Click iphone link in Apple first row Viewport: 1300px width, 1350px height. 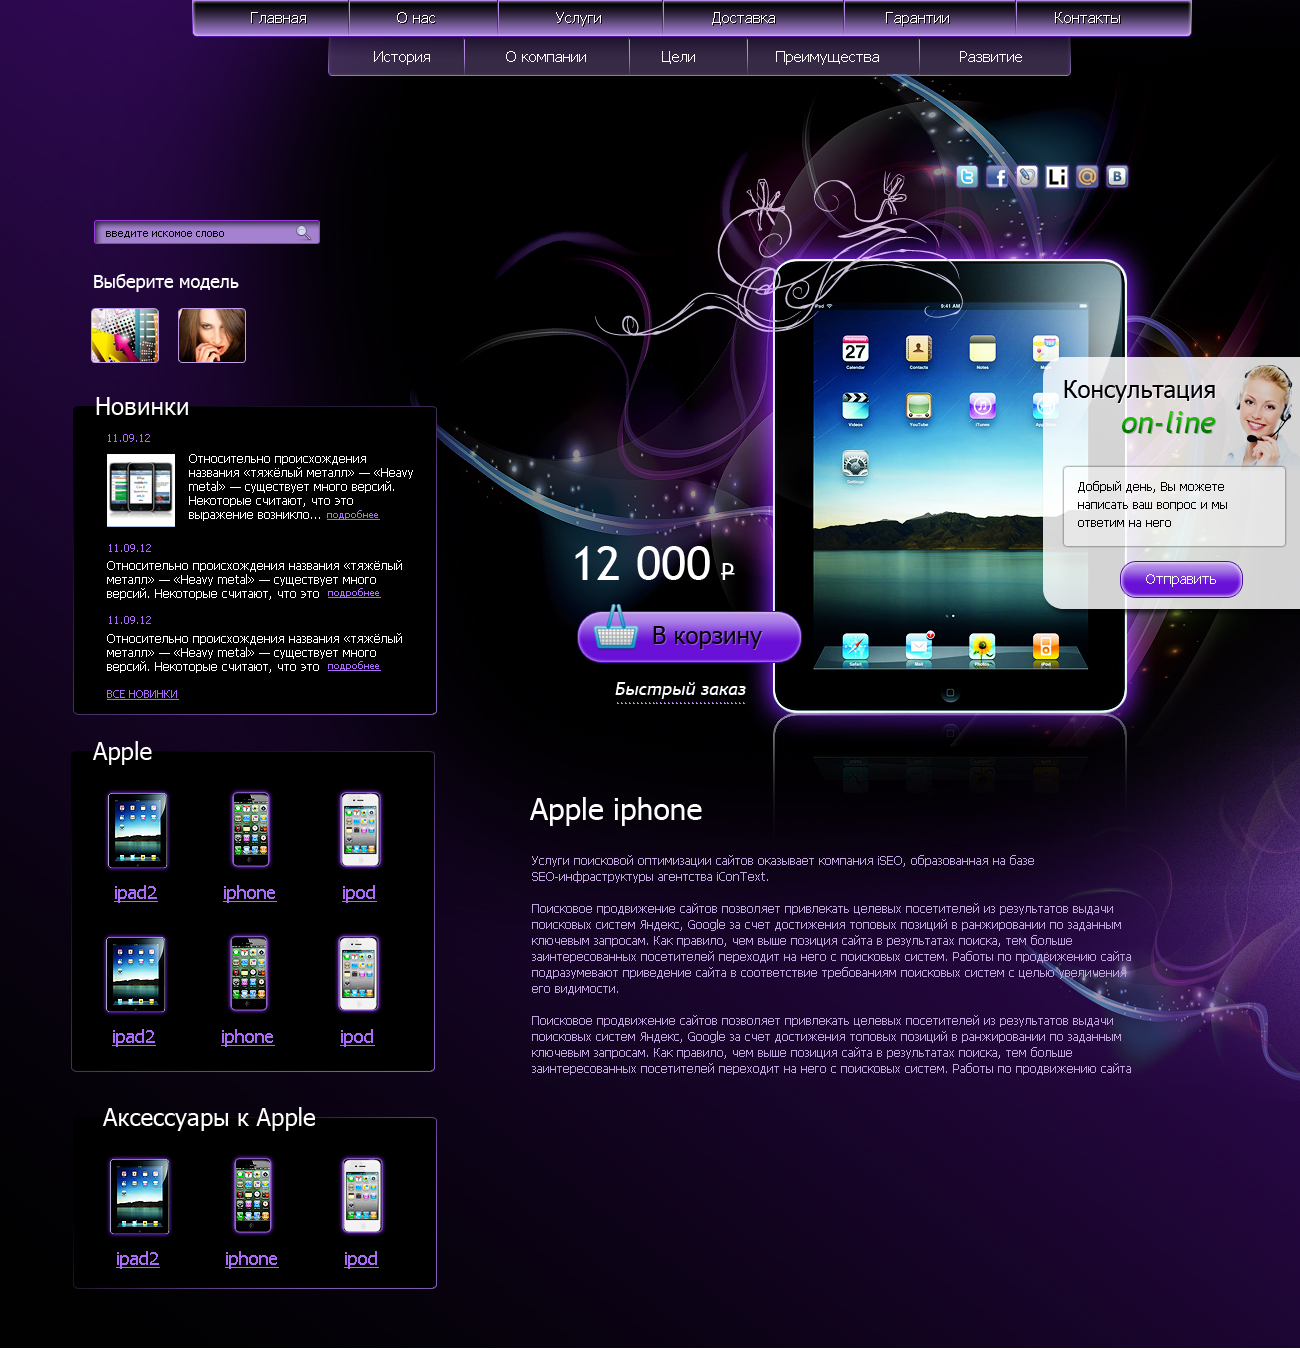coord(249,893)
